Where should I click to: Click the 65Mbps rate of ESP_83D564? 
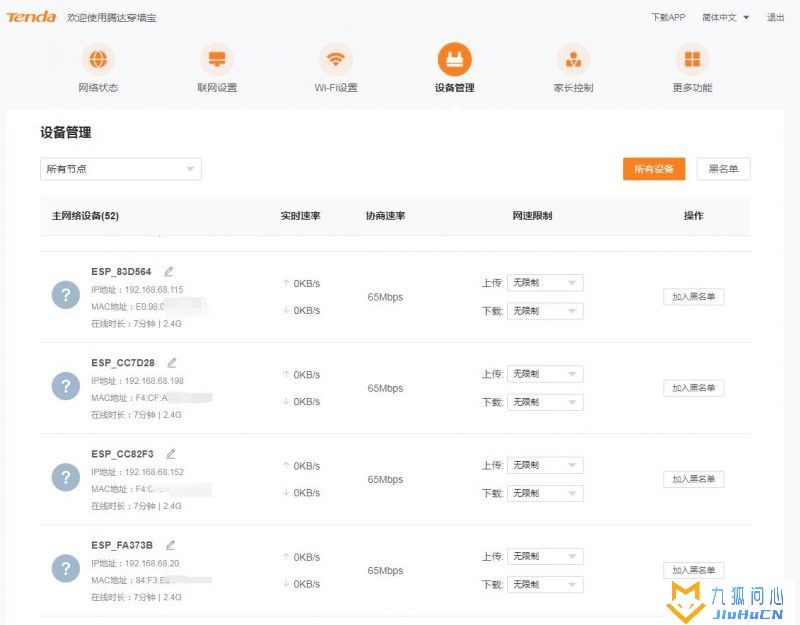(x=385, y=297)
